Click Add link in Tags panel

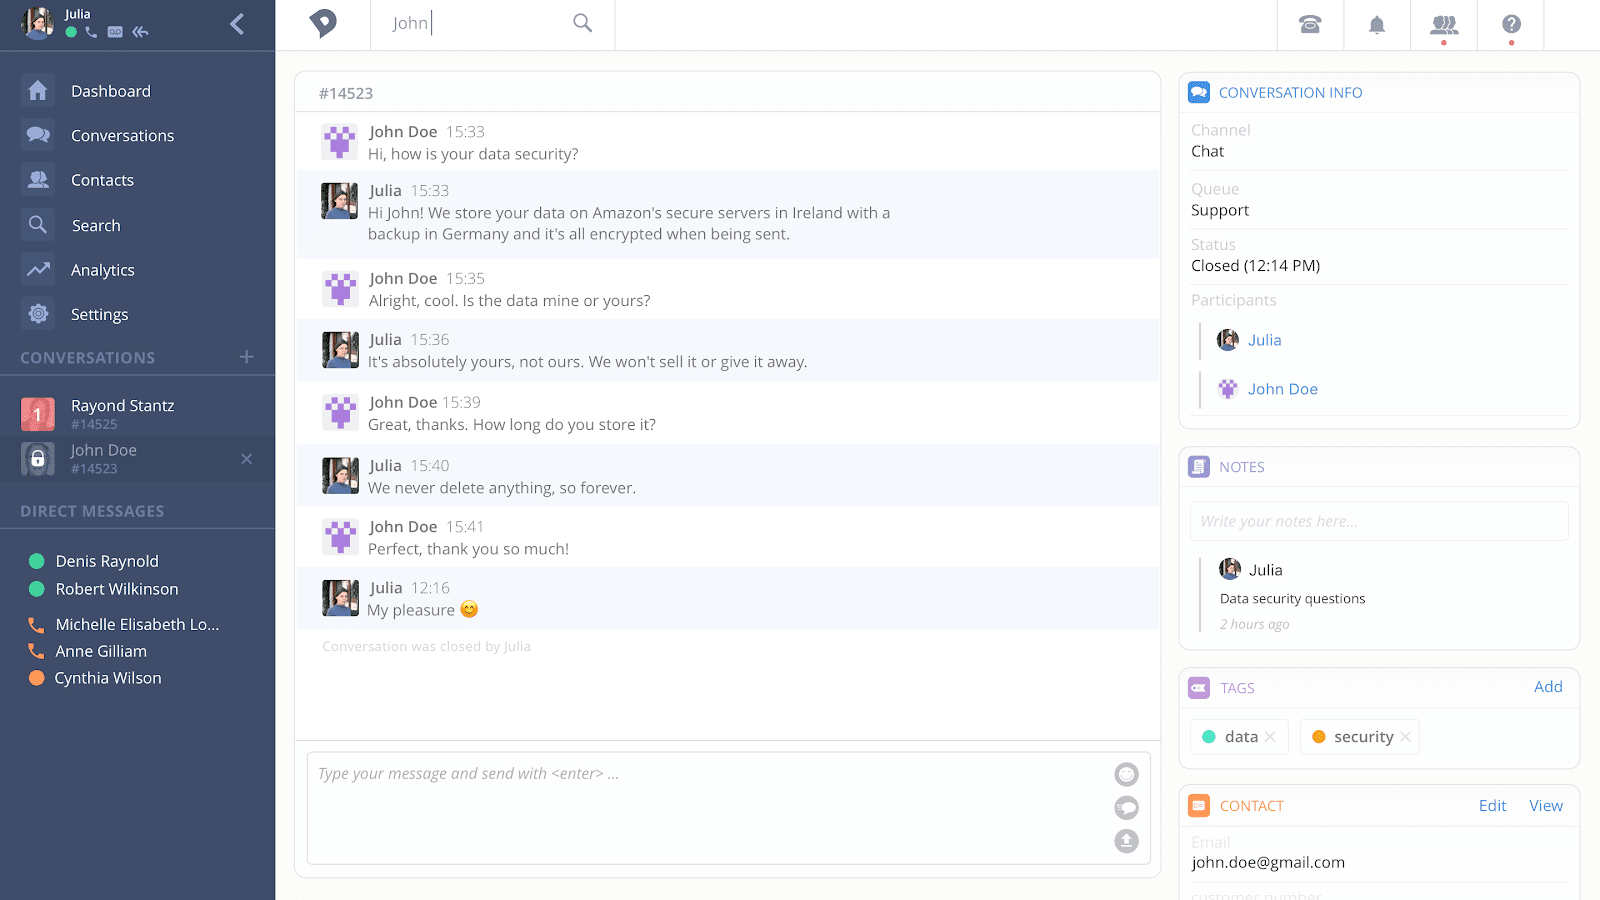[x=1548, y=687]
